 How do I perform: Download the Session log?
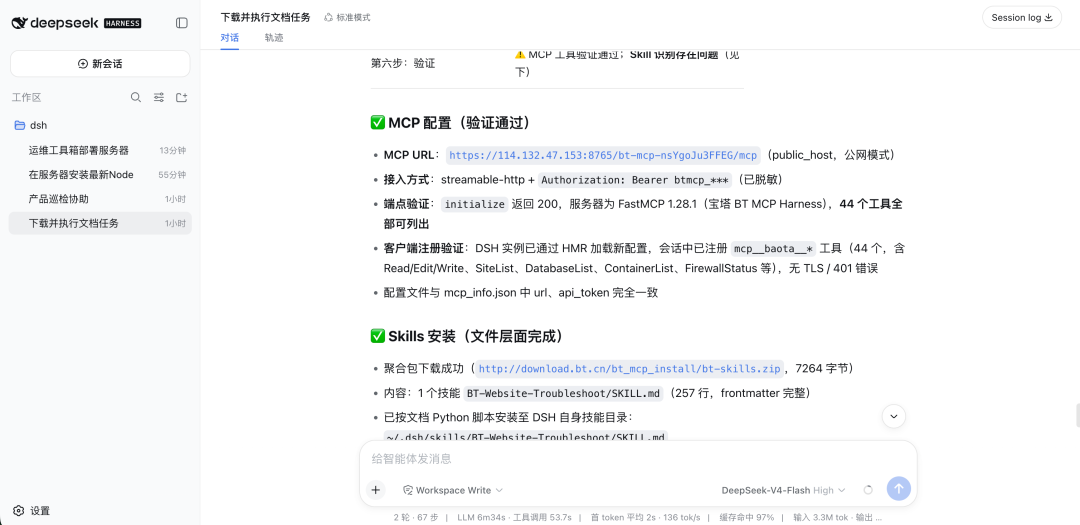click(1021, 18)
